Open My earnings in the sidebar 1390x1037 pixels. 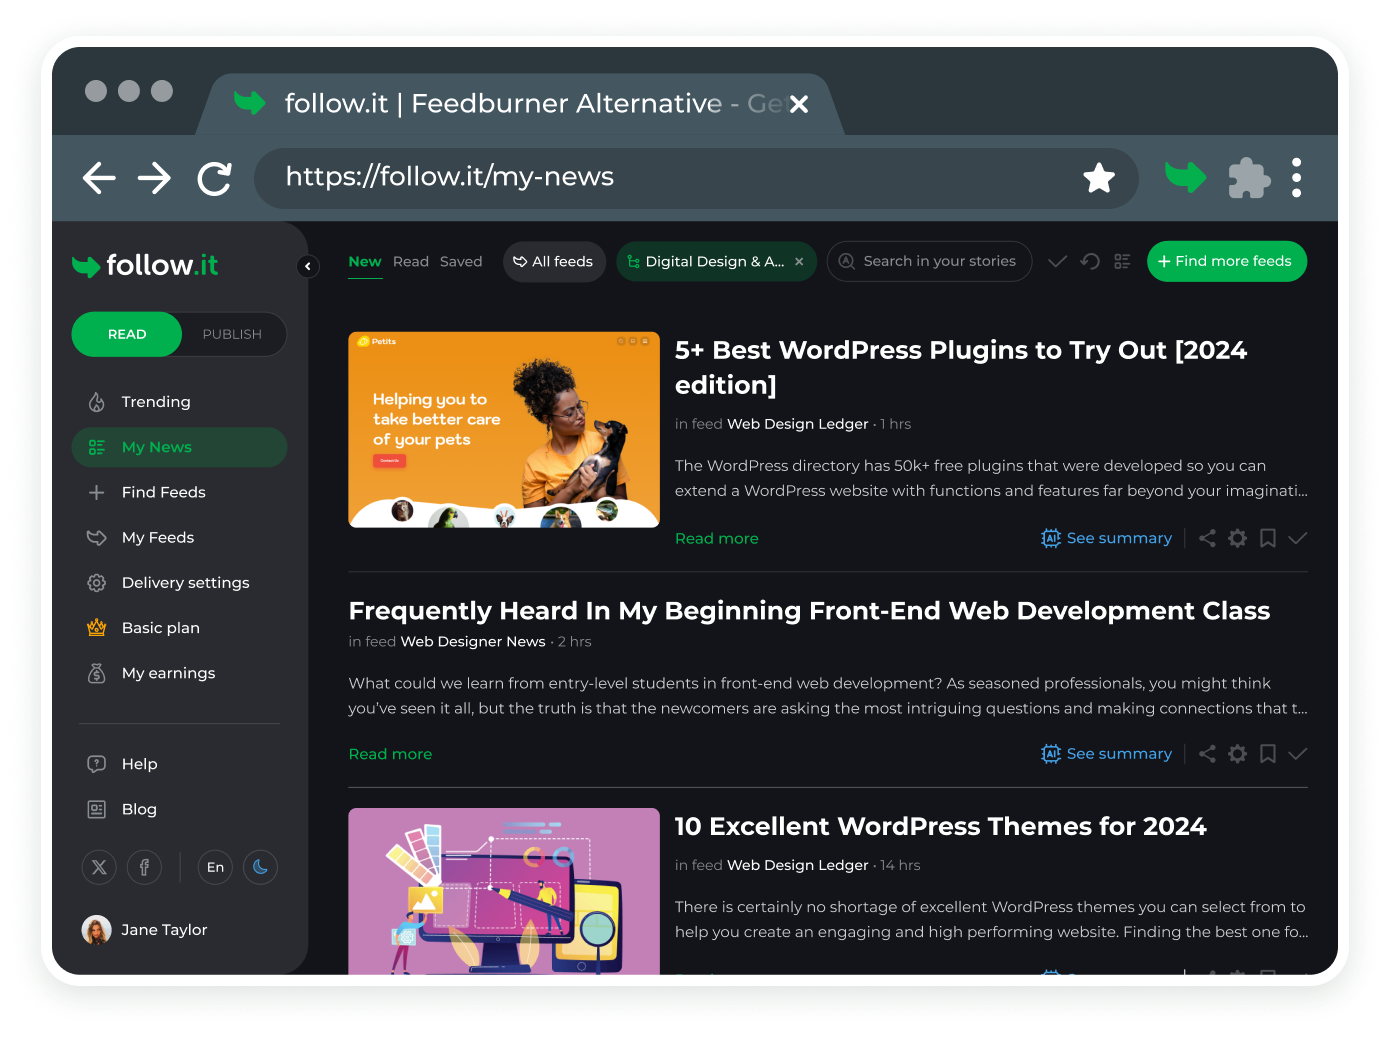click(179, 673)
